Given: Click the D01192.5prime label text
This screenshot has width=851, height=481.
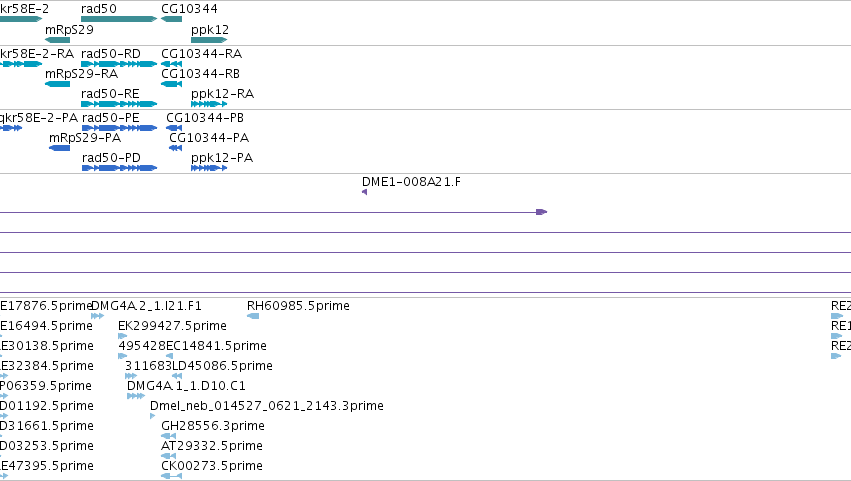Looking at the screenshot, I should (x=47, y=406).
